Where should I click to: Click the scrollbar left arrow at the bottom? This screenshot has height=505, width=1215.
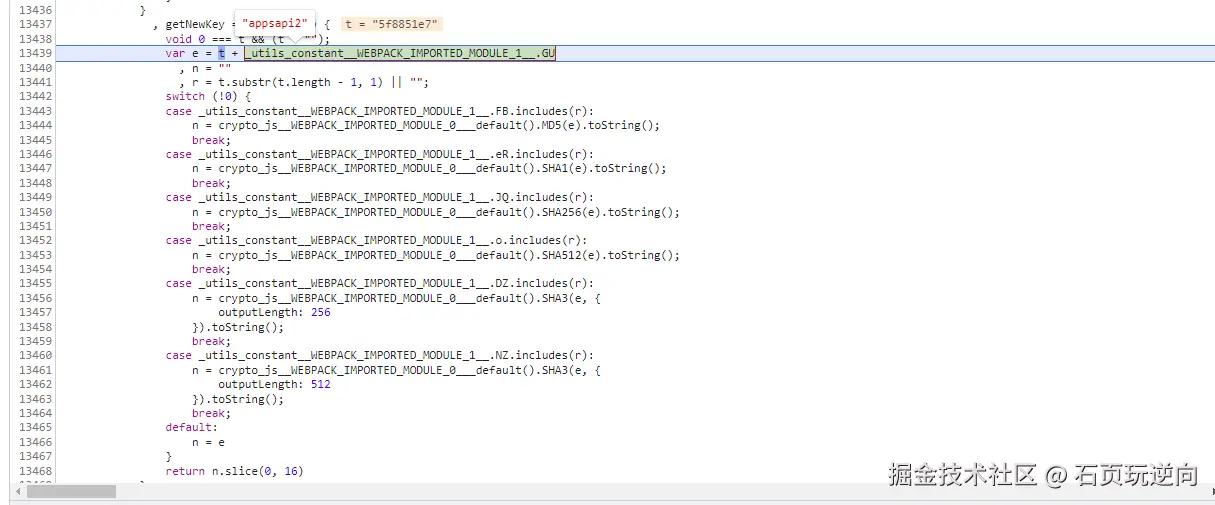pos(17,491)
